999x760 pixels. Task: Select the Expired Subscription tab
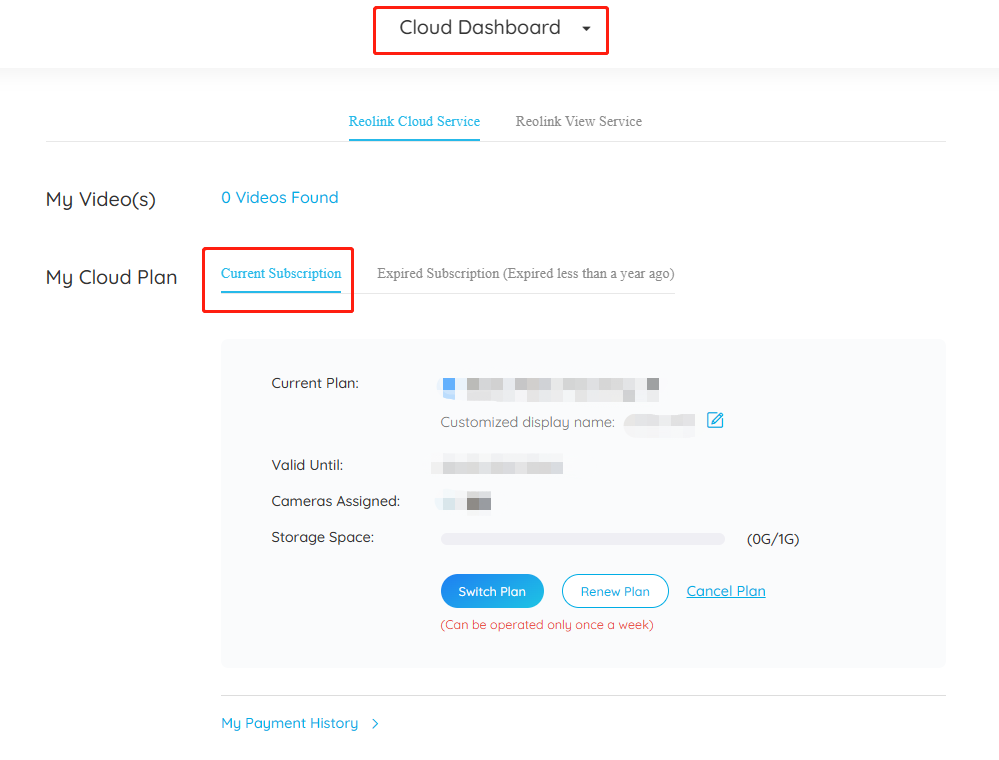(526, 273)
